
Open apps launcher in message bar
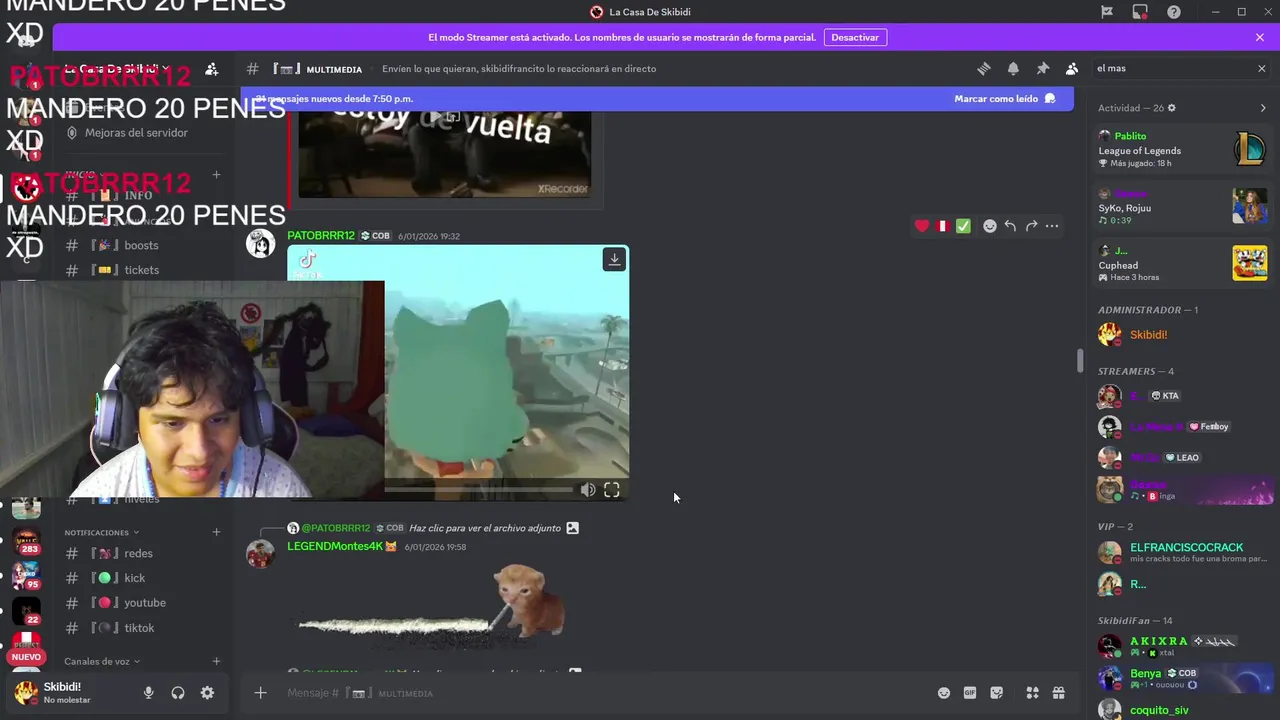tap(1032, 693)
